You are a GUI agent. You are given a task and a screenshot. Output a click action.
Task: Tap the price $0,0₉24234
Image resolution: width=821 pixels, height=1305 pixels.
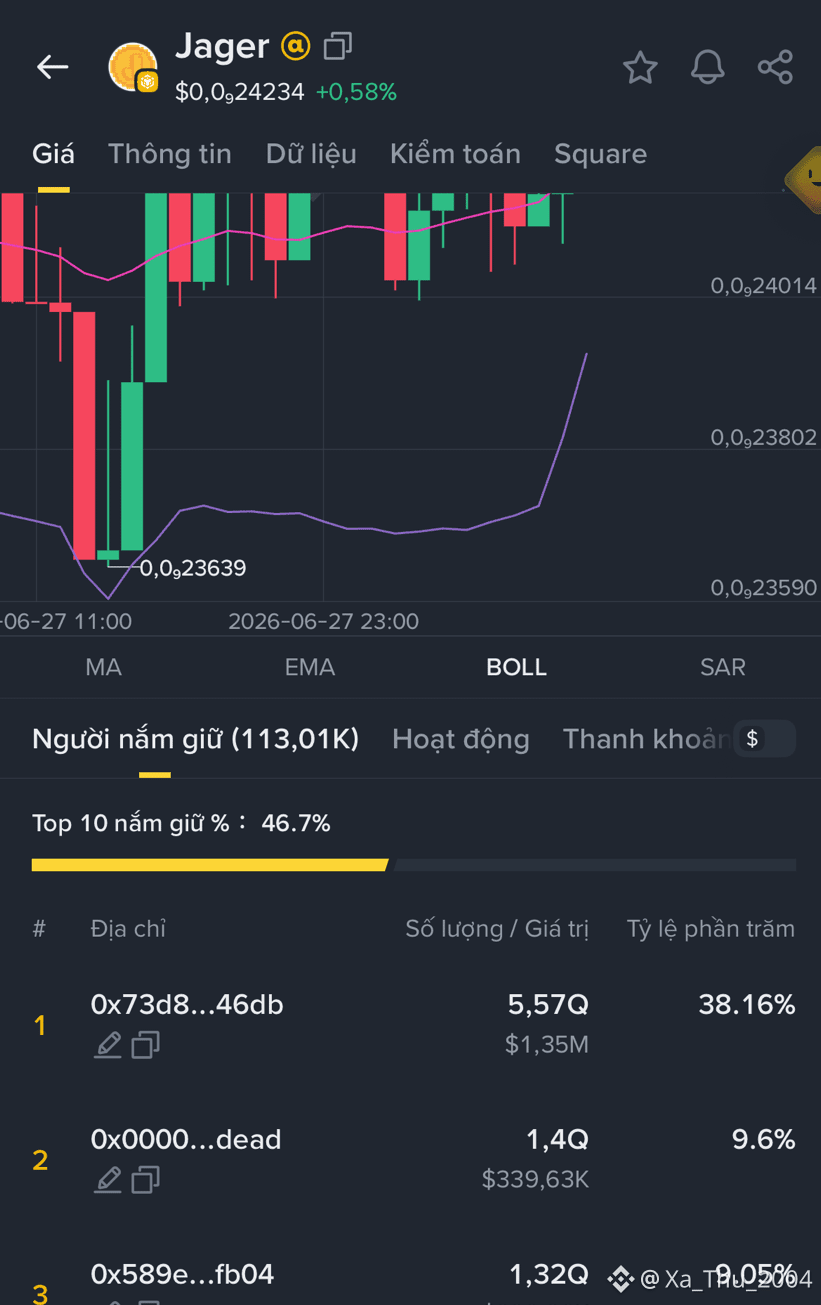click(240, 92)
